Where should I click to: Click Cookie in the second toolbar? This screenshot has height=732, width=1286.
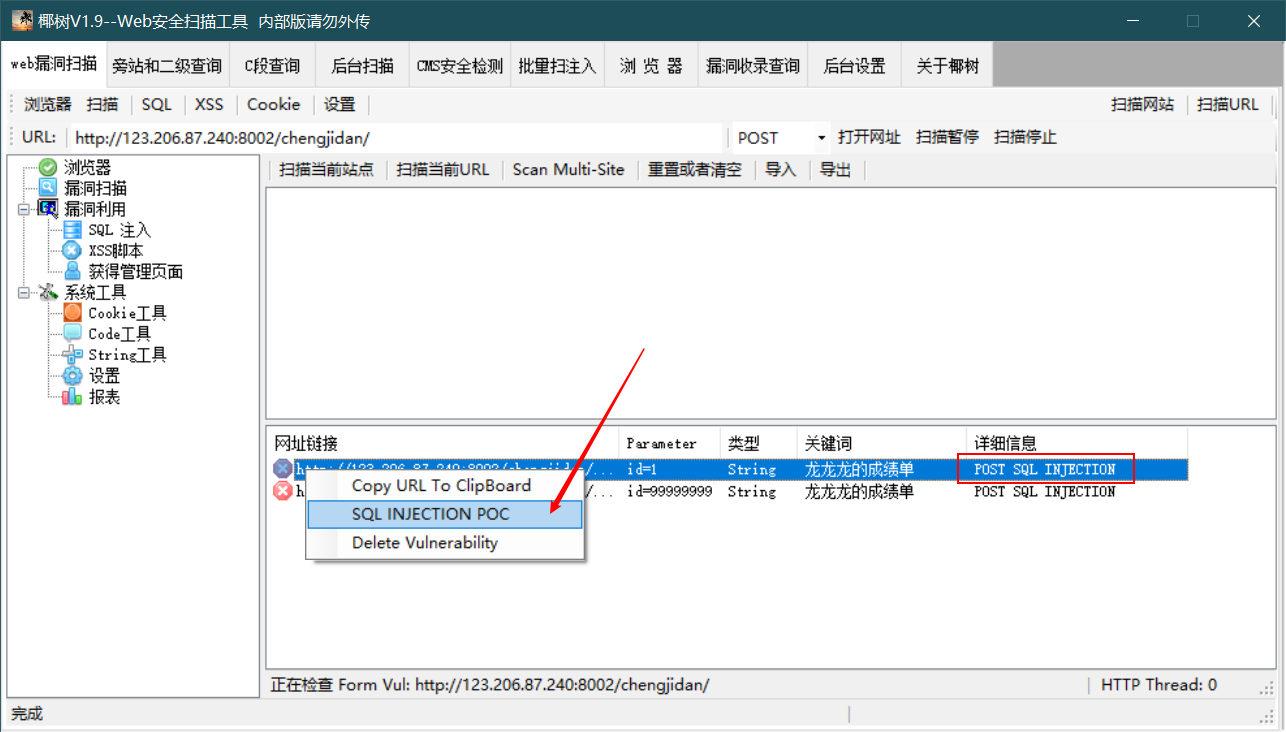coord(274,104)
